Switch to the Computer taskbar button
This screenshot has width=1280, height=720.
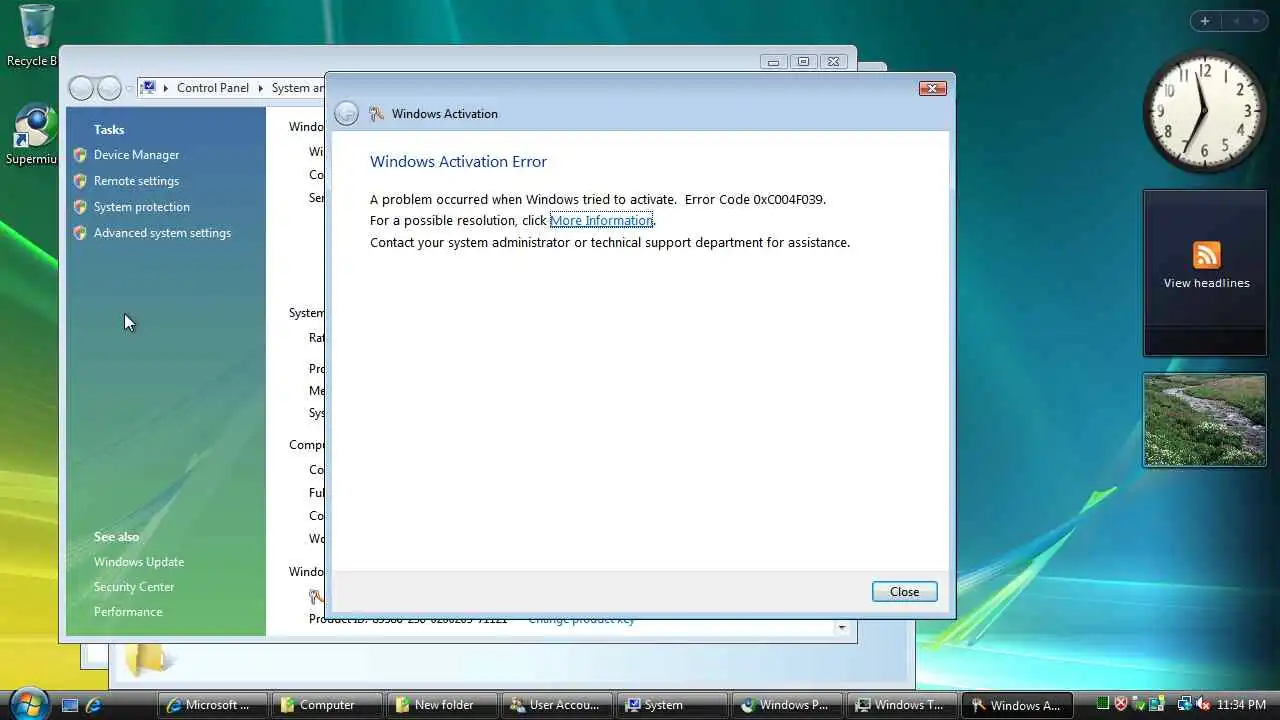coord(328,705)
